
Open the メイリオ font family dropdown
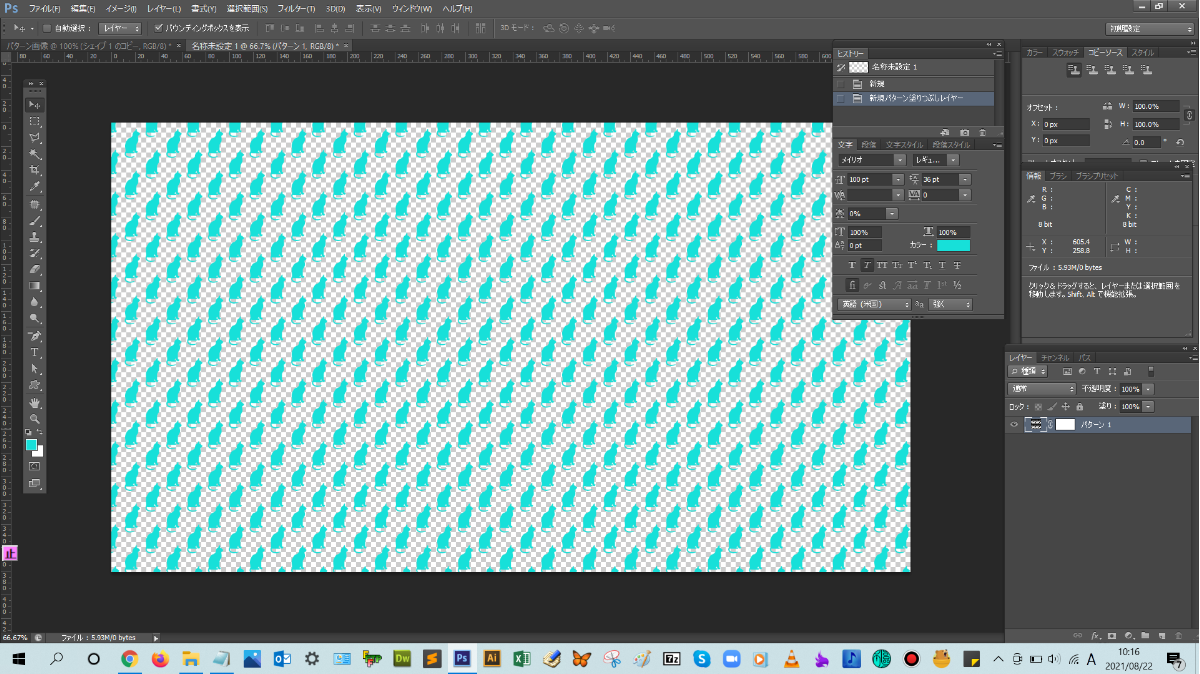pos(899,160)
